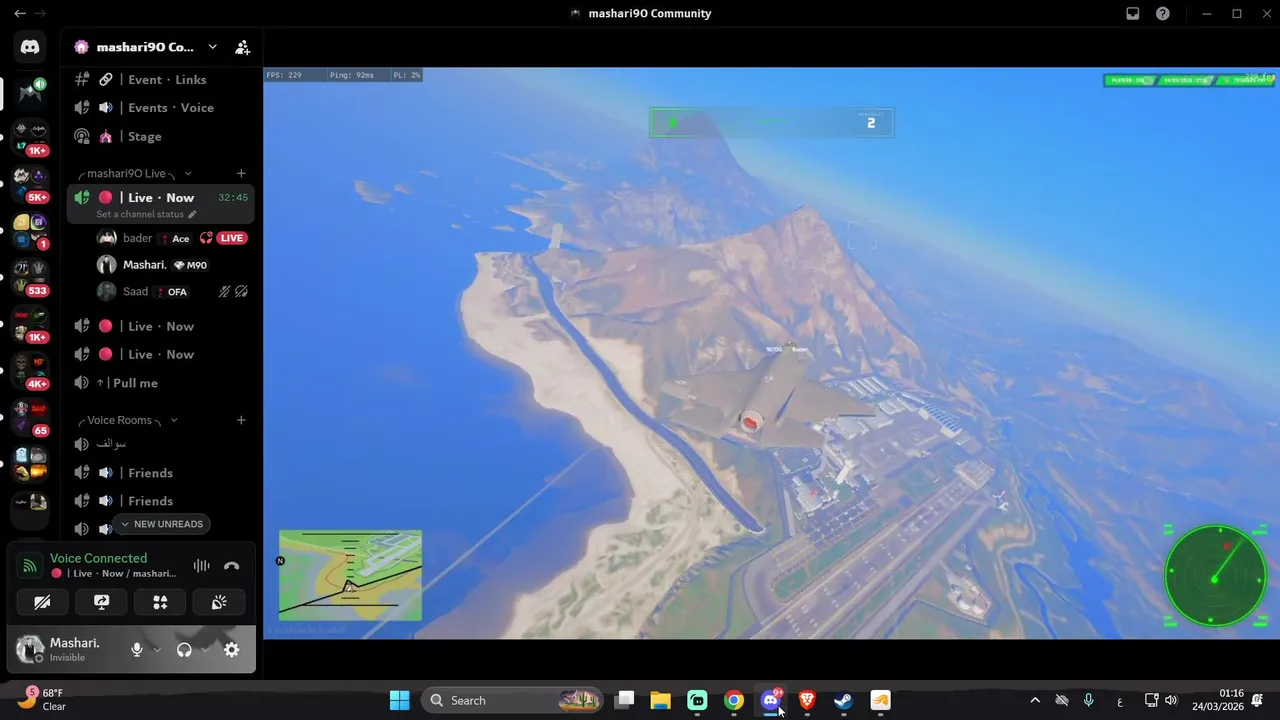The image size is (1280, 720).
Task: Disconnect from voice with hang-up icon
Action: click(x=232, y=566)
